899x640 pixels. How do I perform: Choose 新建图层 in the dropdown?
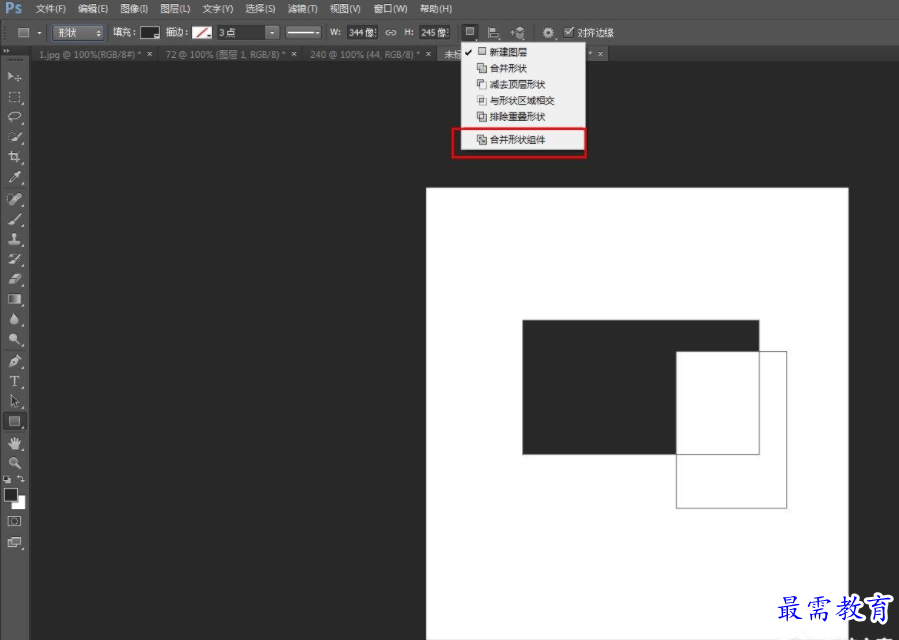click(x=523, y=52)
